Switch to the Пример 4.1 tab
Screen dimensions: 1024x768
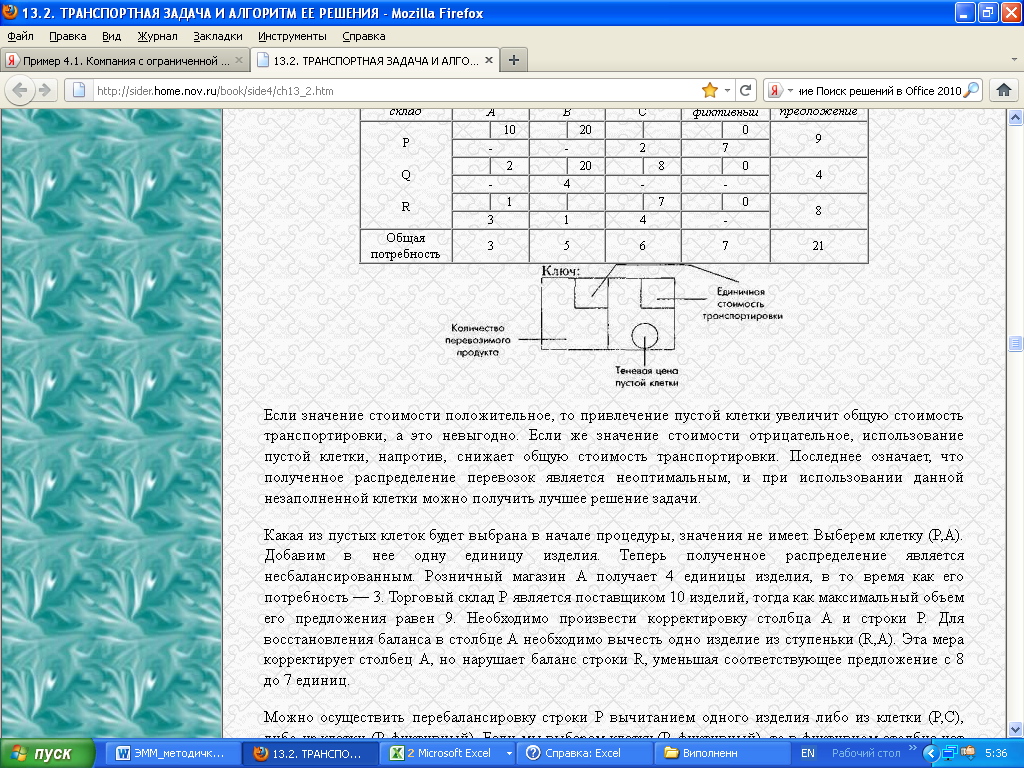pyautogui.click(x=124, y=61)
